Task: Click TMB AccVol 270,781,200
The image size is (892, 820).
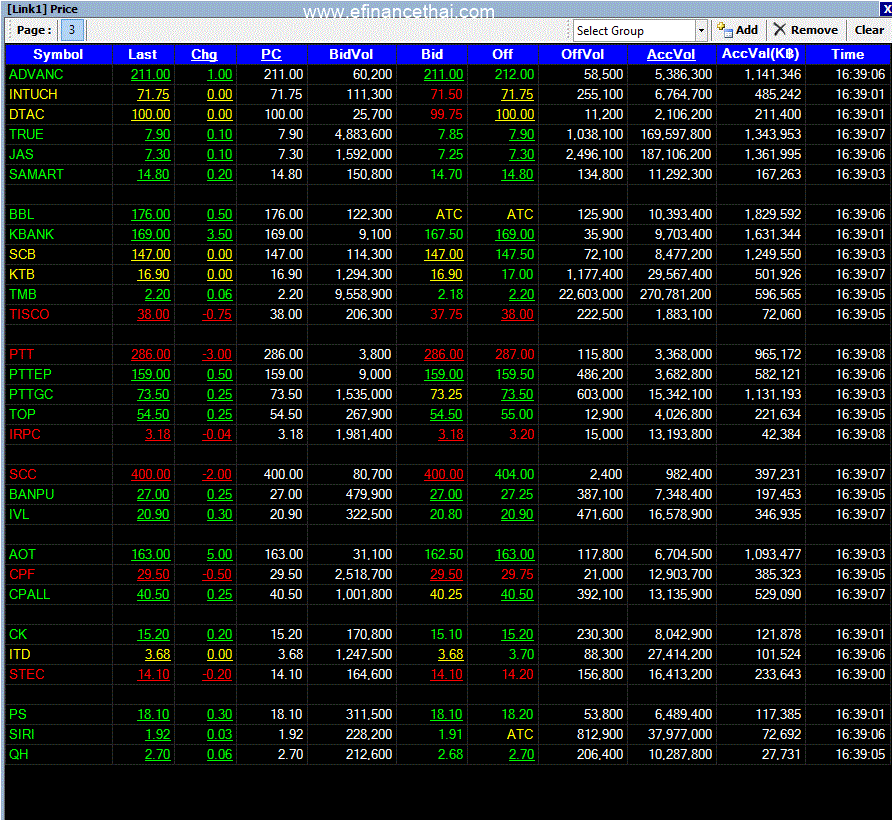Action: point(675,294)
